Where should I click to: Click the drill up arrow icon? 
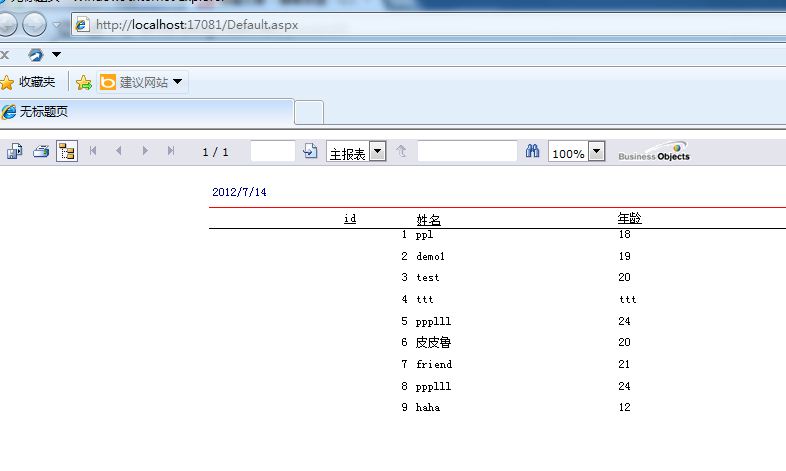click(x=401, y=151)
